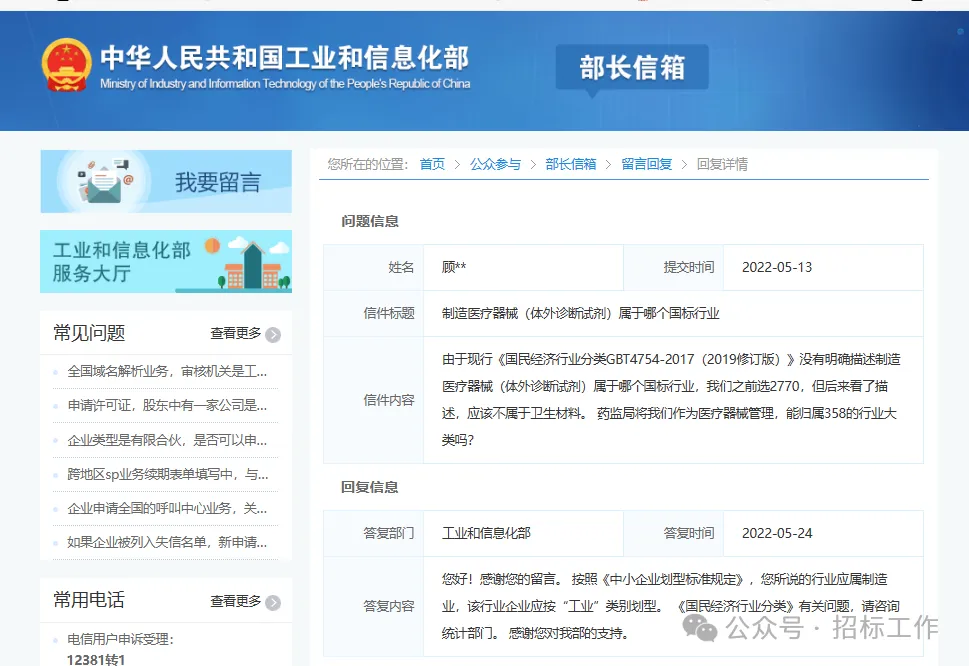Open FAQ 跨地区sp业务续期表单填写中
The image size is (969, 666).
click(x=167, y=474)
